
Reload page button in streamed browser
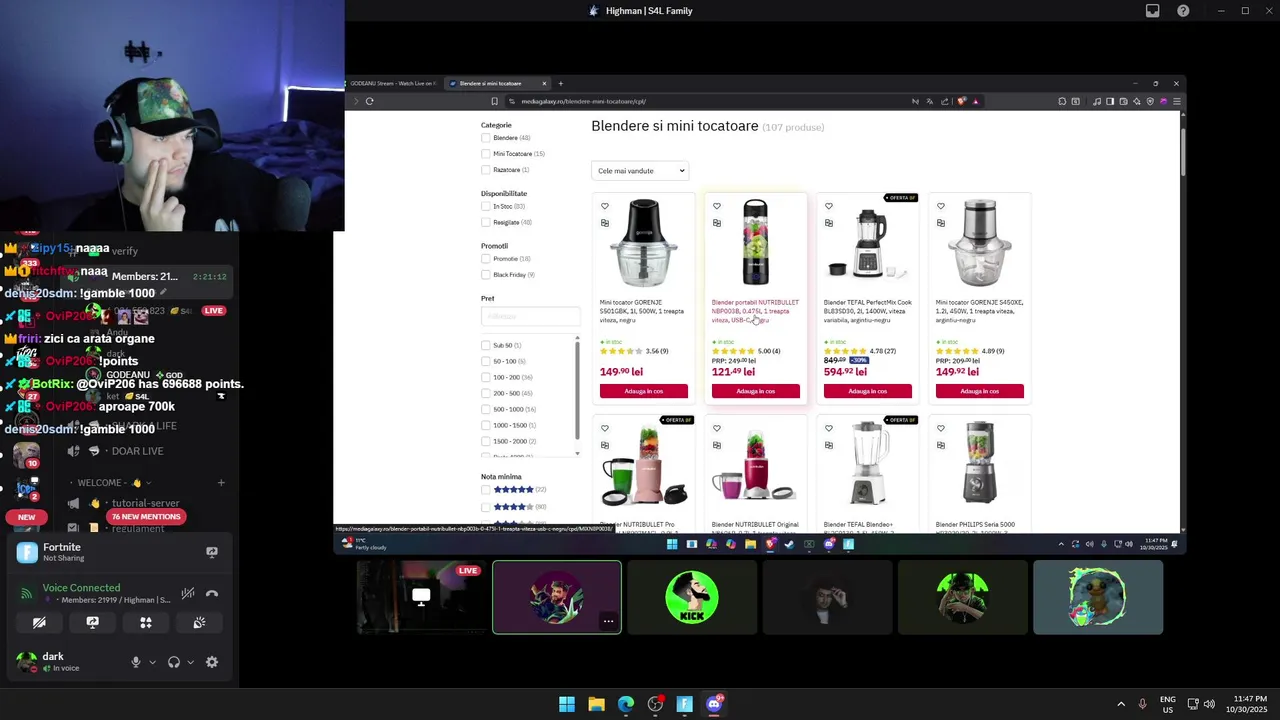(370, 101)
